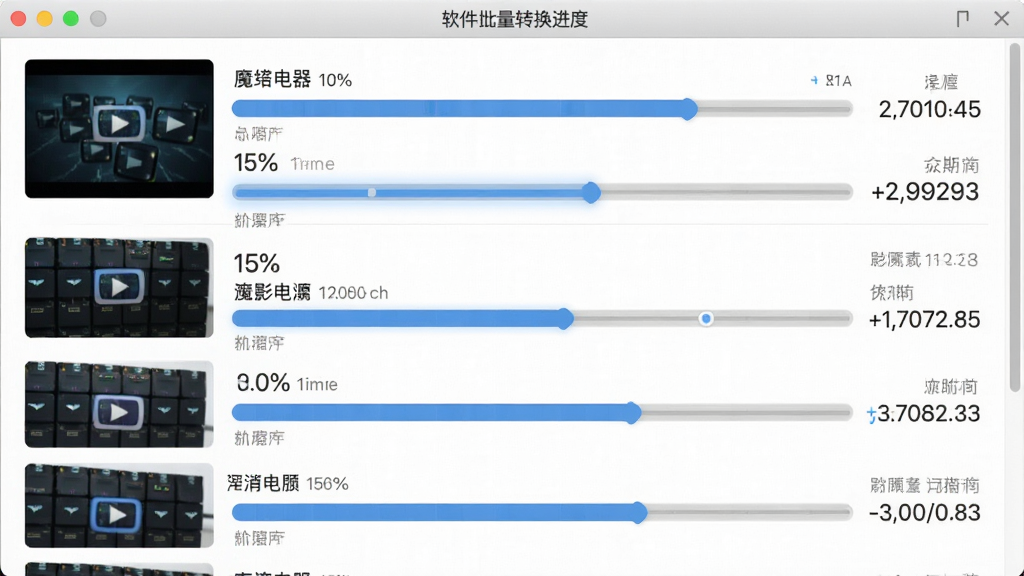
Task: Click the handle of the 12.000 ch progress slider
Action: click(x=565, y=319)
